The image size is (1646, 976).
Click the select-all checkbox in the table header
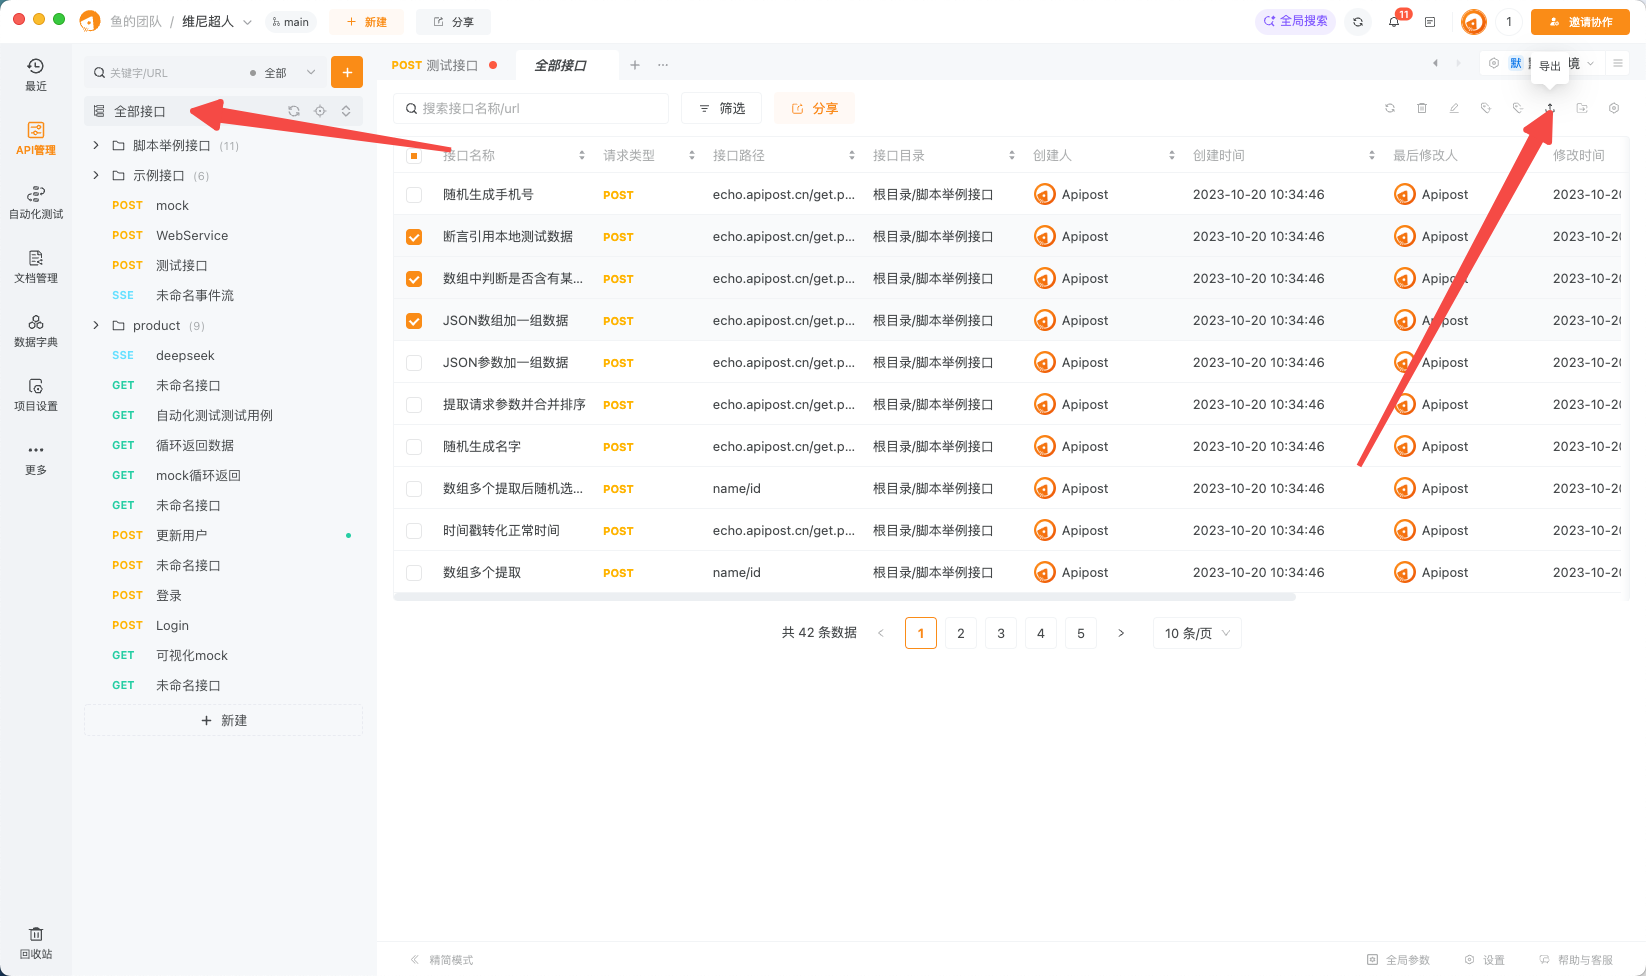click(414, 154)
